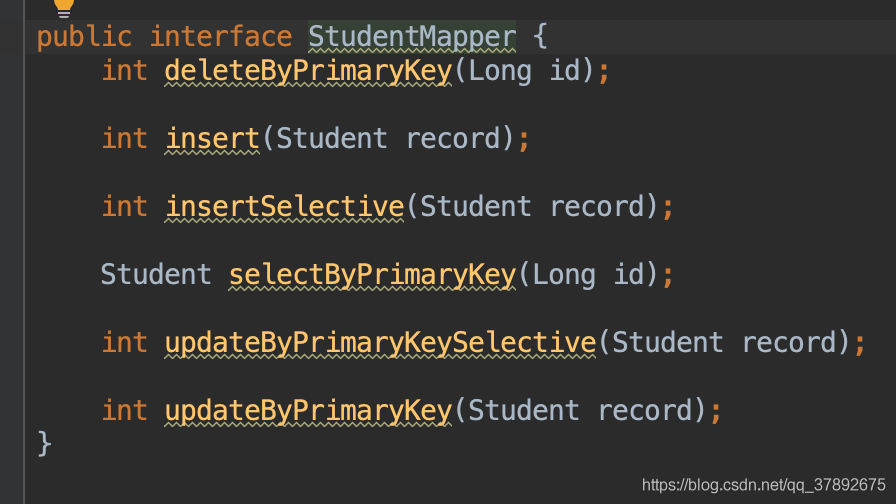Click Student parameter type in updateByPrimaryKeySelective

click(x=667, y=342)
